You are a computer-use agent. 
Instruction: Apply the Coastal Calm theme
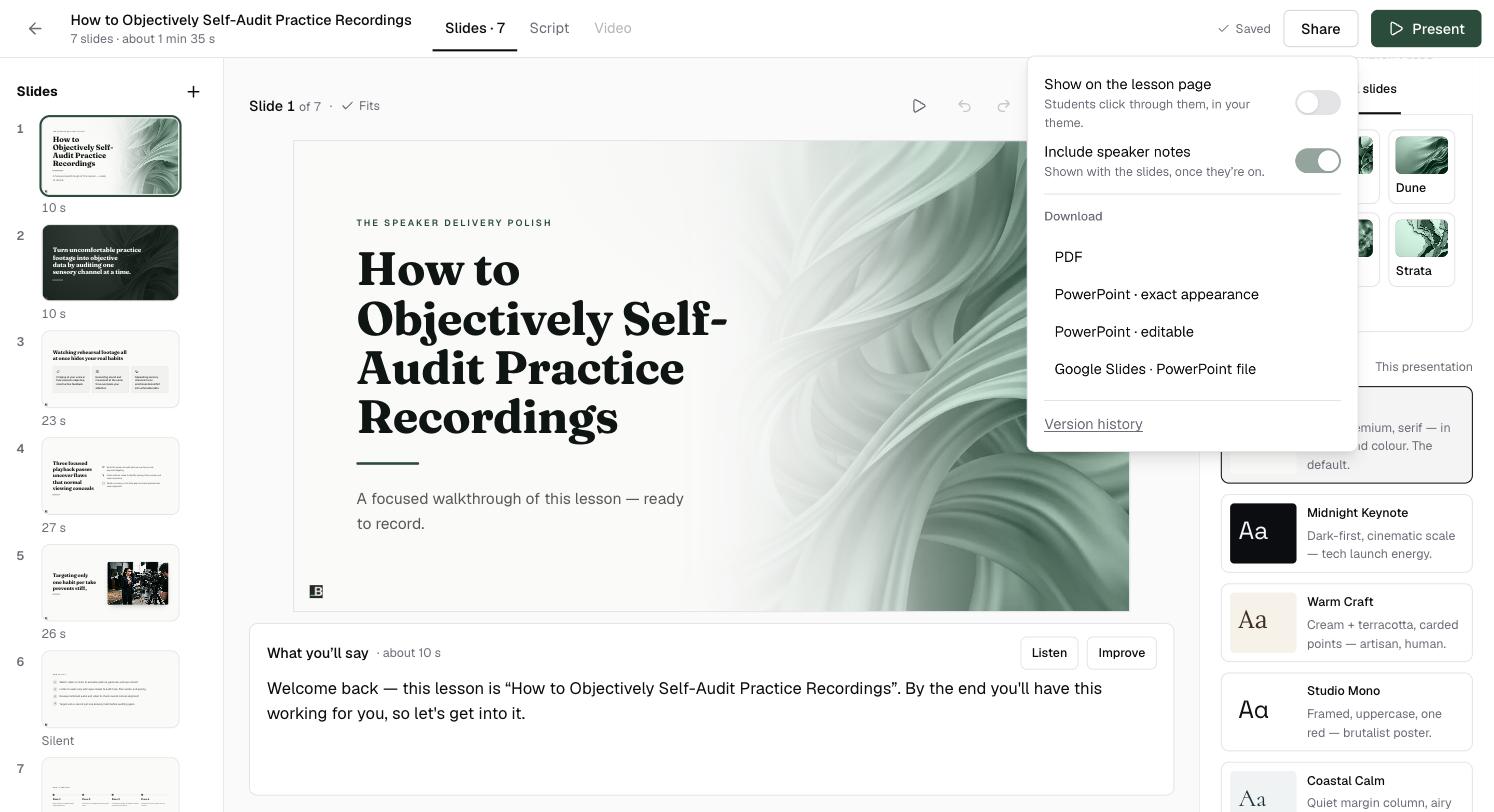click(x=1346, y=788)
